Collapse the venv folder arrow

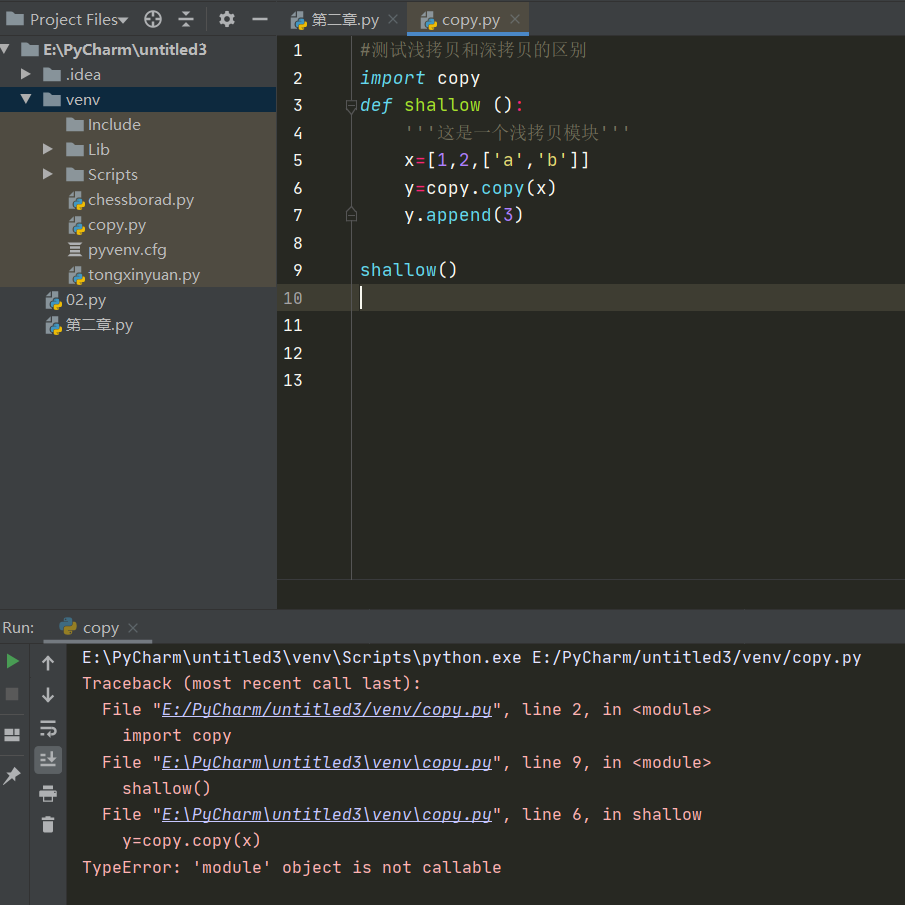25,99
